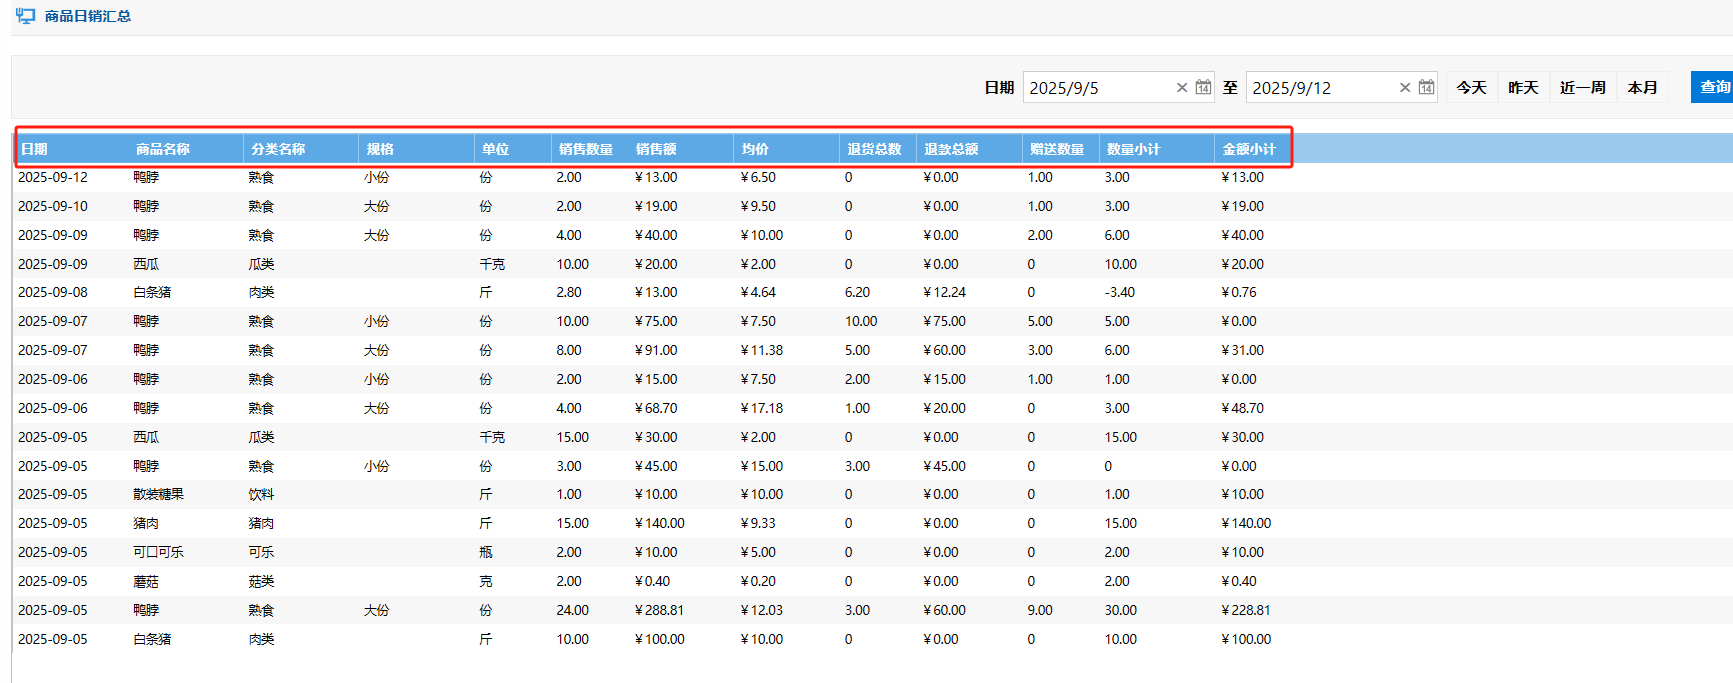Select the 今天 quick date filter
Screen dimensions: 1733x683
tap(1471, 88)
